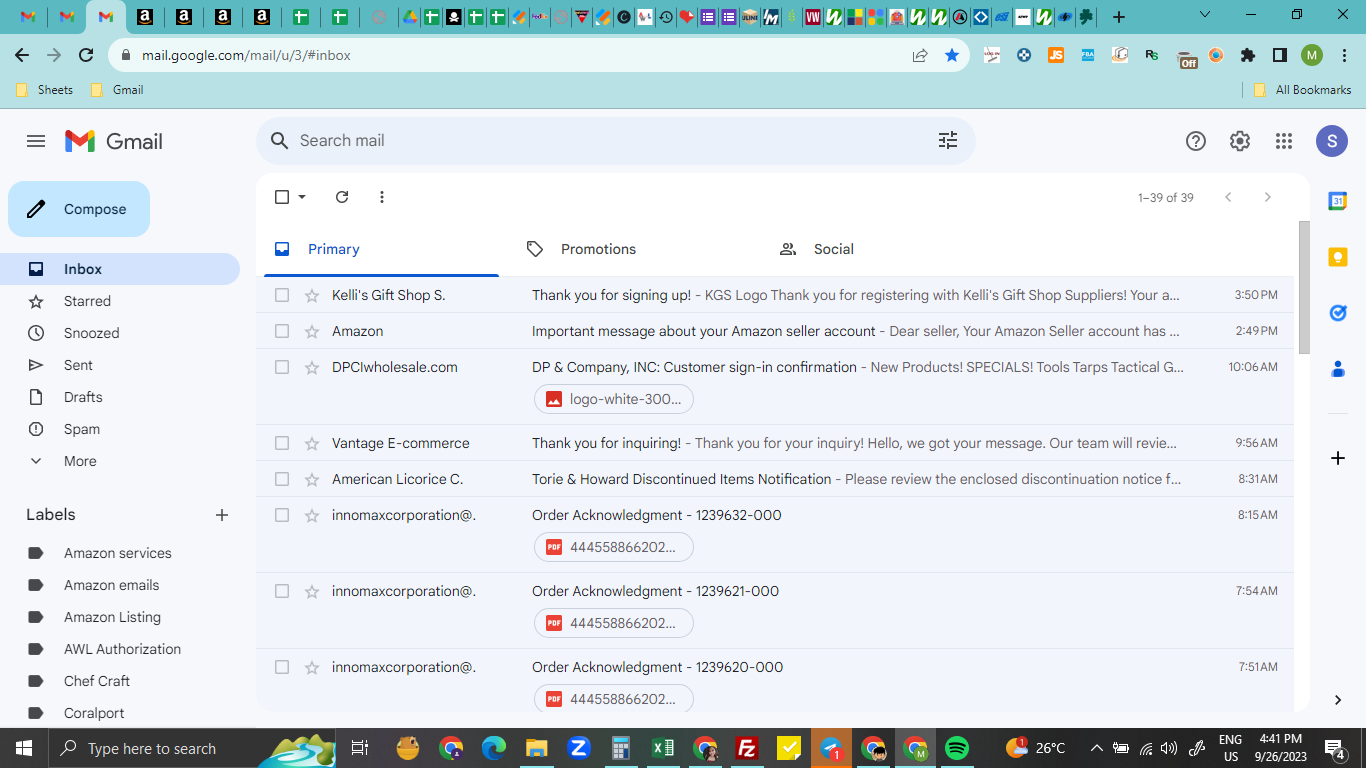Open Chrome tab search dropdown
1366x768 pixels.
1204,15
